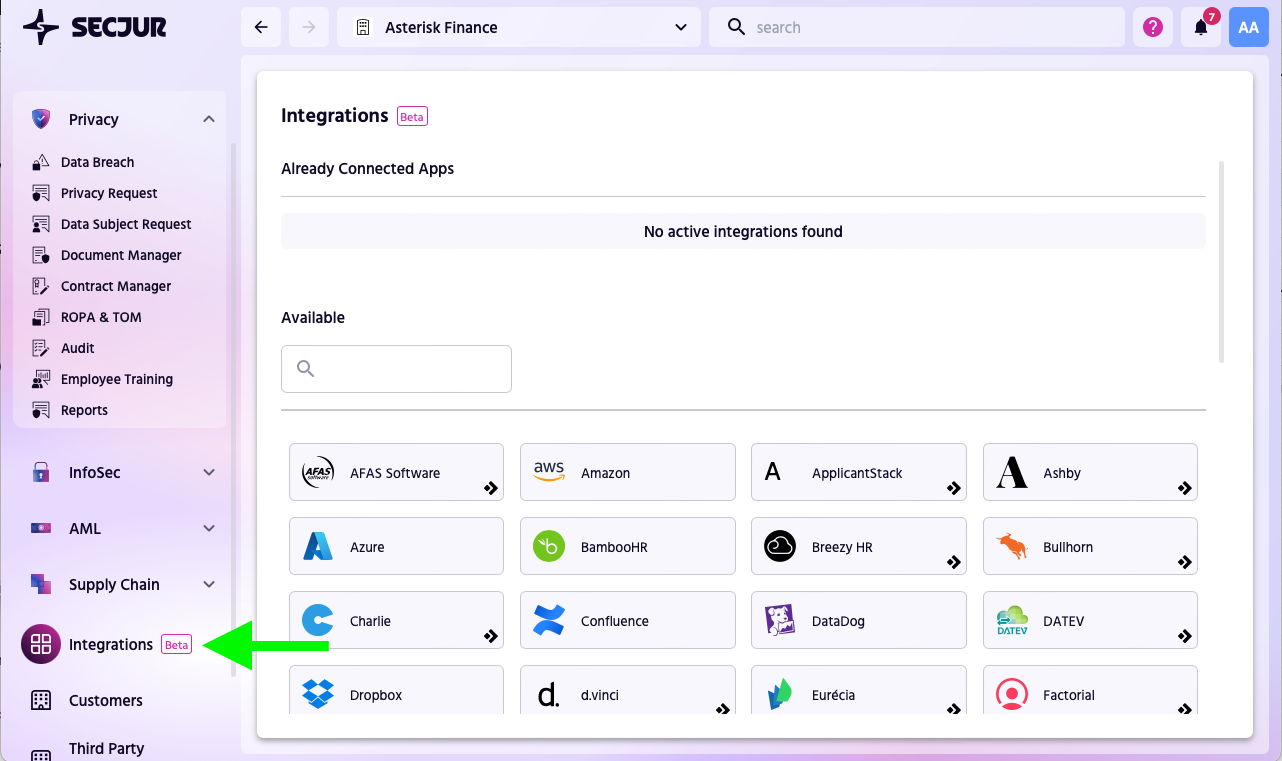Click the Data Breach icon

coord(41,162)
